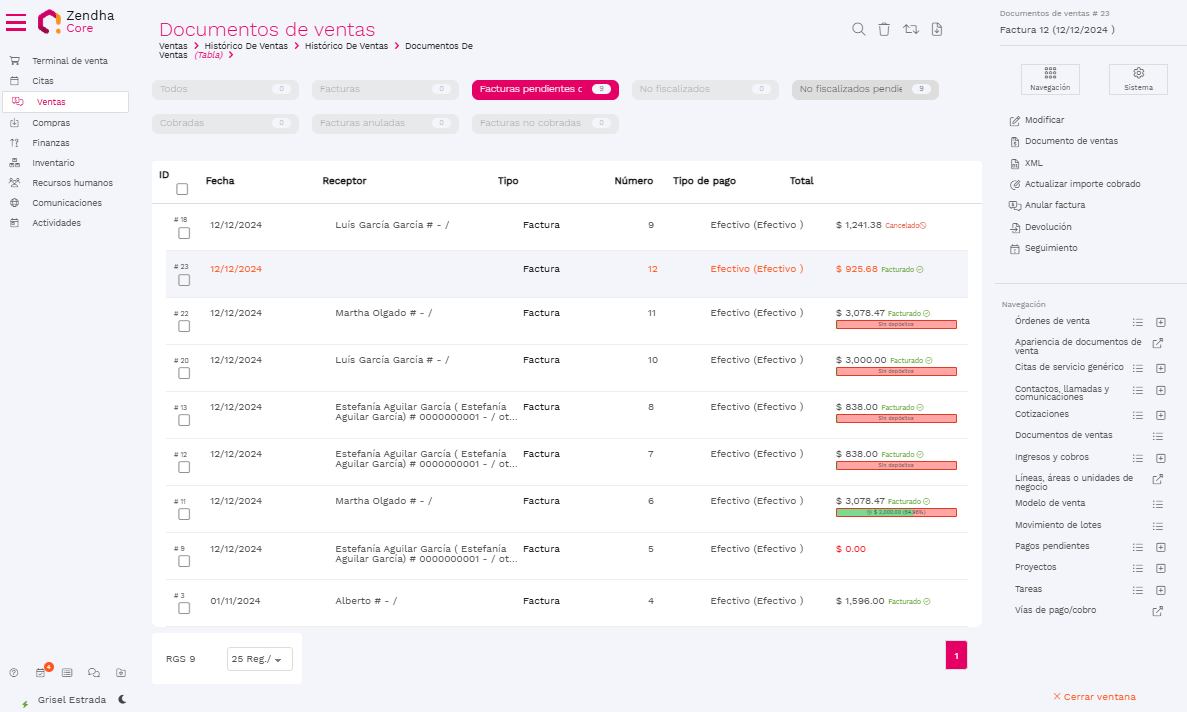Screen dimensions: 1187x712
Task: Expand the Inventario sidebar section
Action: (52, 163)
